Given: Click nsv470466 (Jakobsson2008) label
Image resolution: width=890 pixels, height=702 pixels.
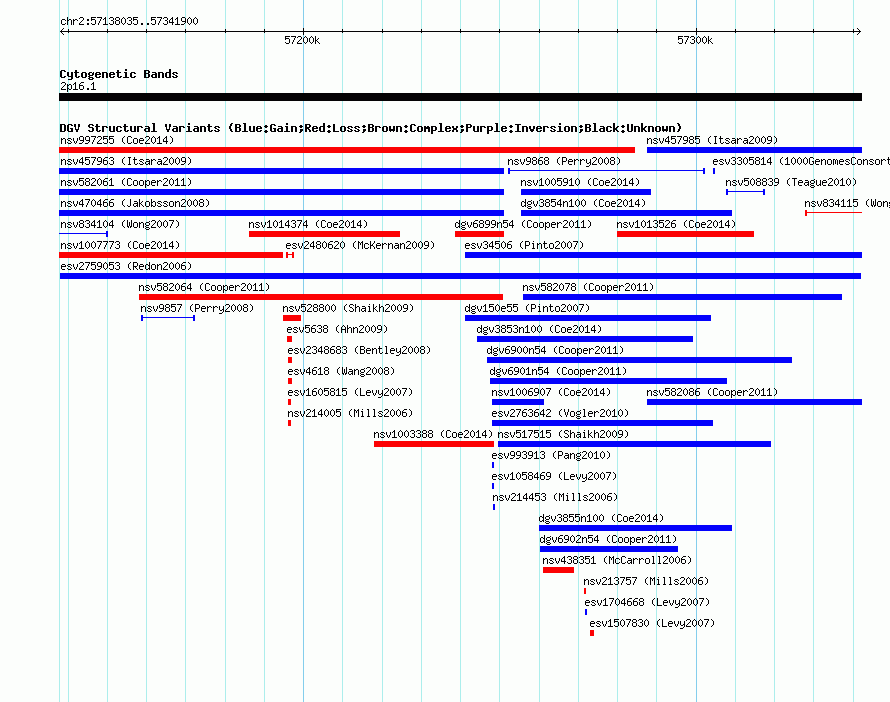Looking at the screenshot, I should point(135,203).
